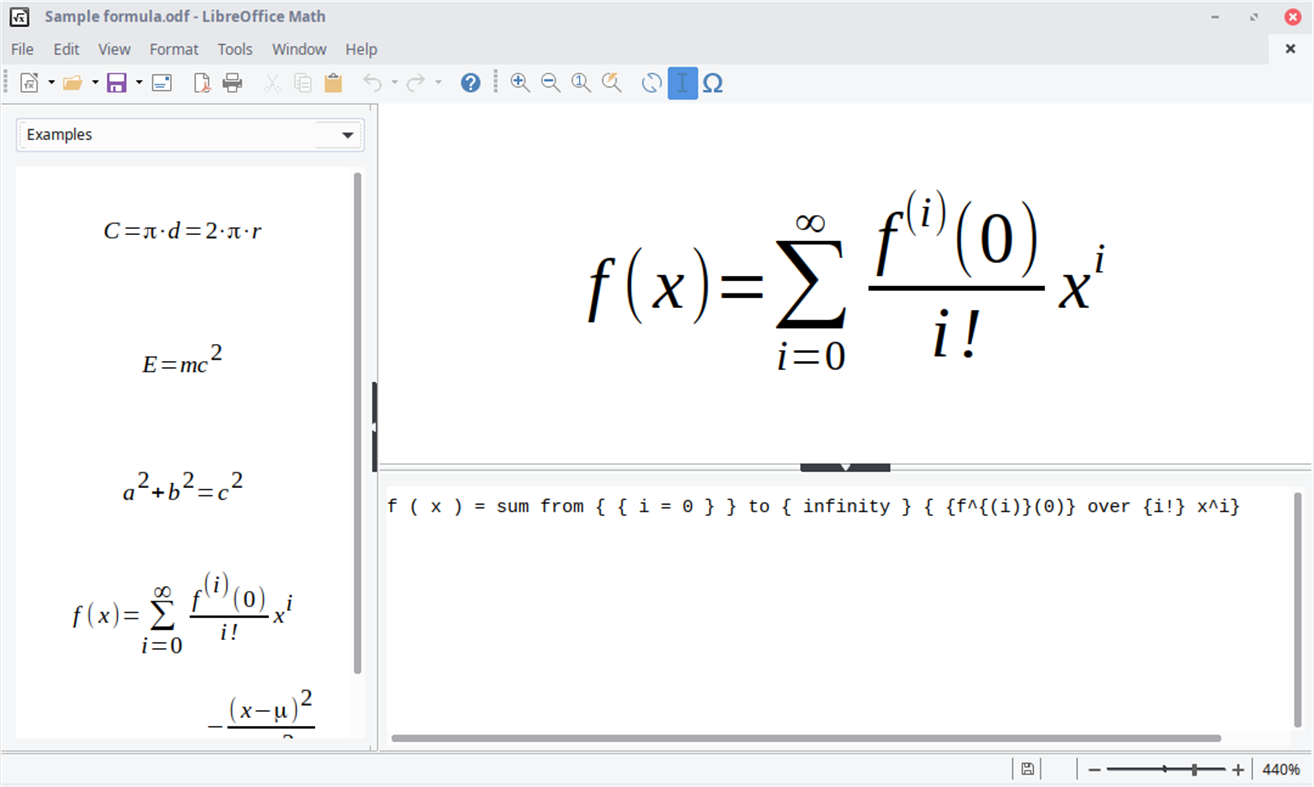This screenshot has height=787, width=1314.
Task: Zoom out with the toolbar magnifier
Action: [550, 83]
